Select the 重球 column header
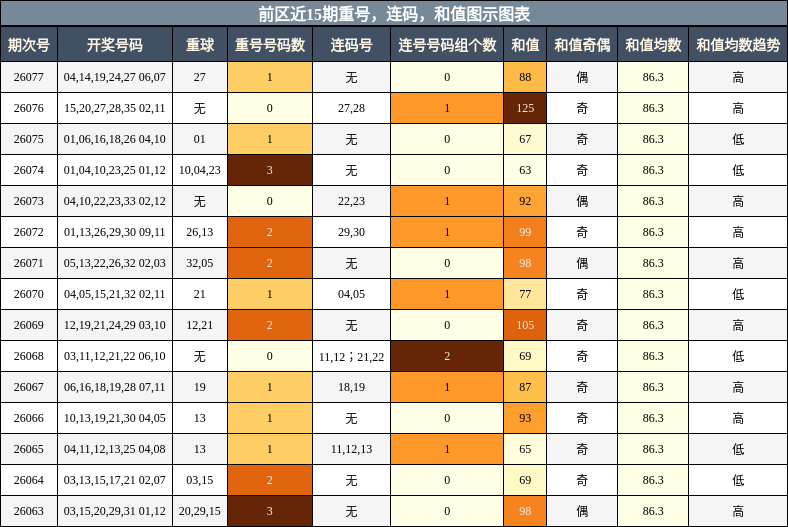This screenshot has width=788, height=527. 200,45
